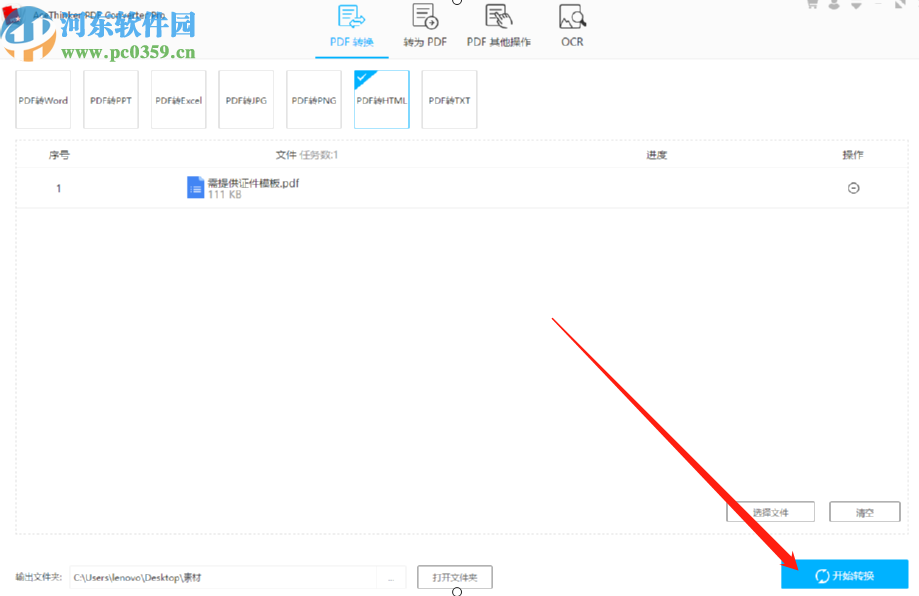The image size is (919, 596).
Task: Click the 清空 button
Action: pyautogui.click(x=864, y=512)
